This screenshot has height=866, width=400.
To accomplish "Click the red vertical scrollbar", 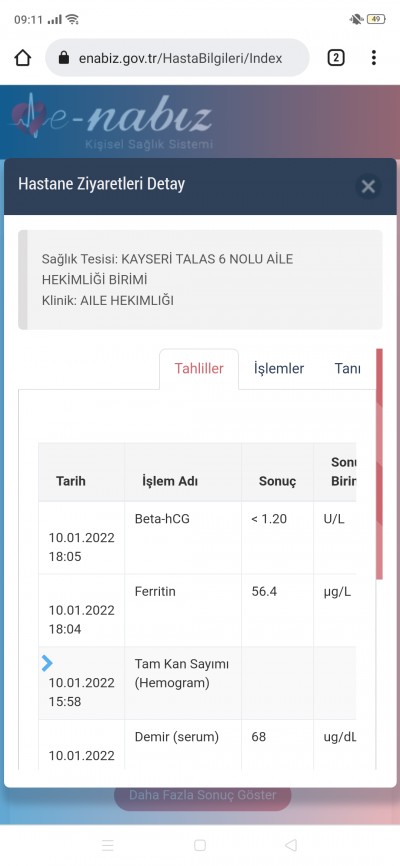I will [379, 464].
